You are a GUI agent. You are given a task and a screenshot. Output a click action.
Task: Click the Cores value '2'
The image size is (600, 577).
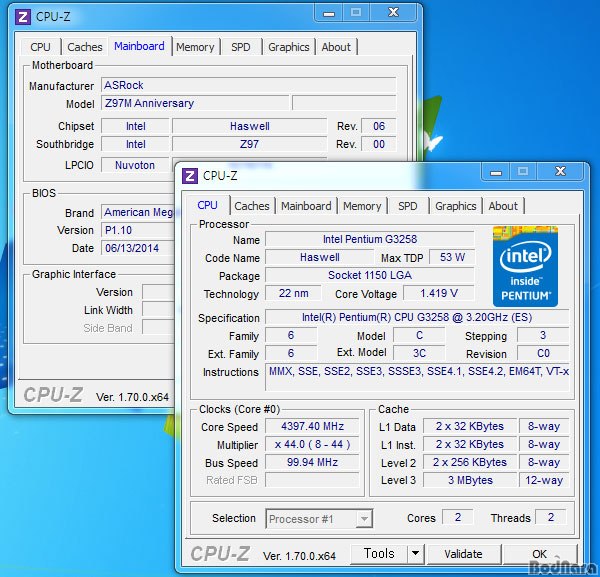[458, 517]
